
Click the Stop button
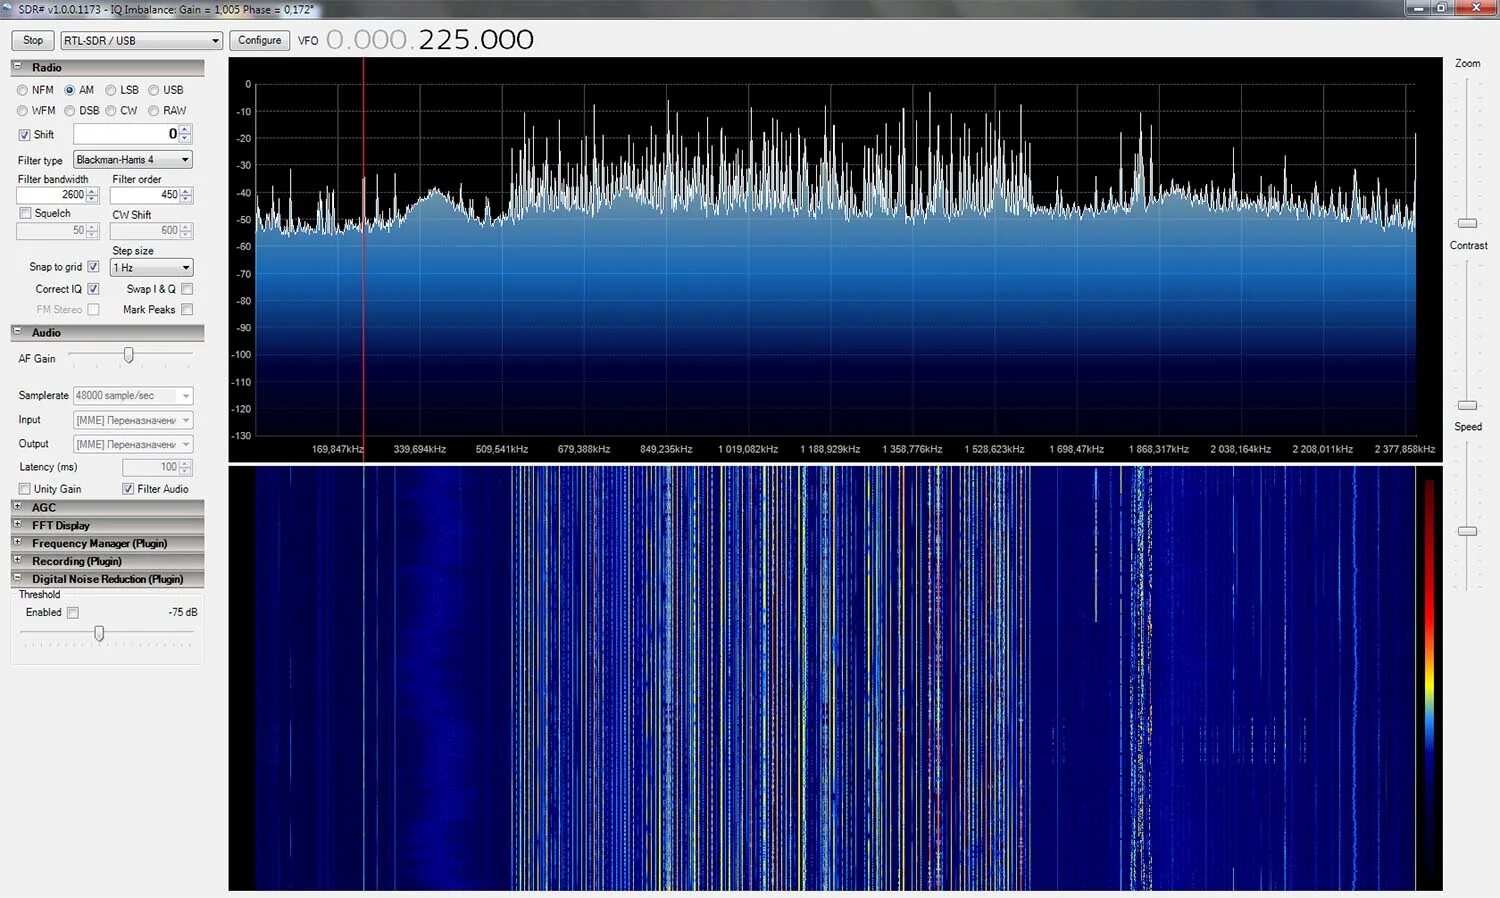coord(31,40)
